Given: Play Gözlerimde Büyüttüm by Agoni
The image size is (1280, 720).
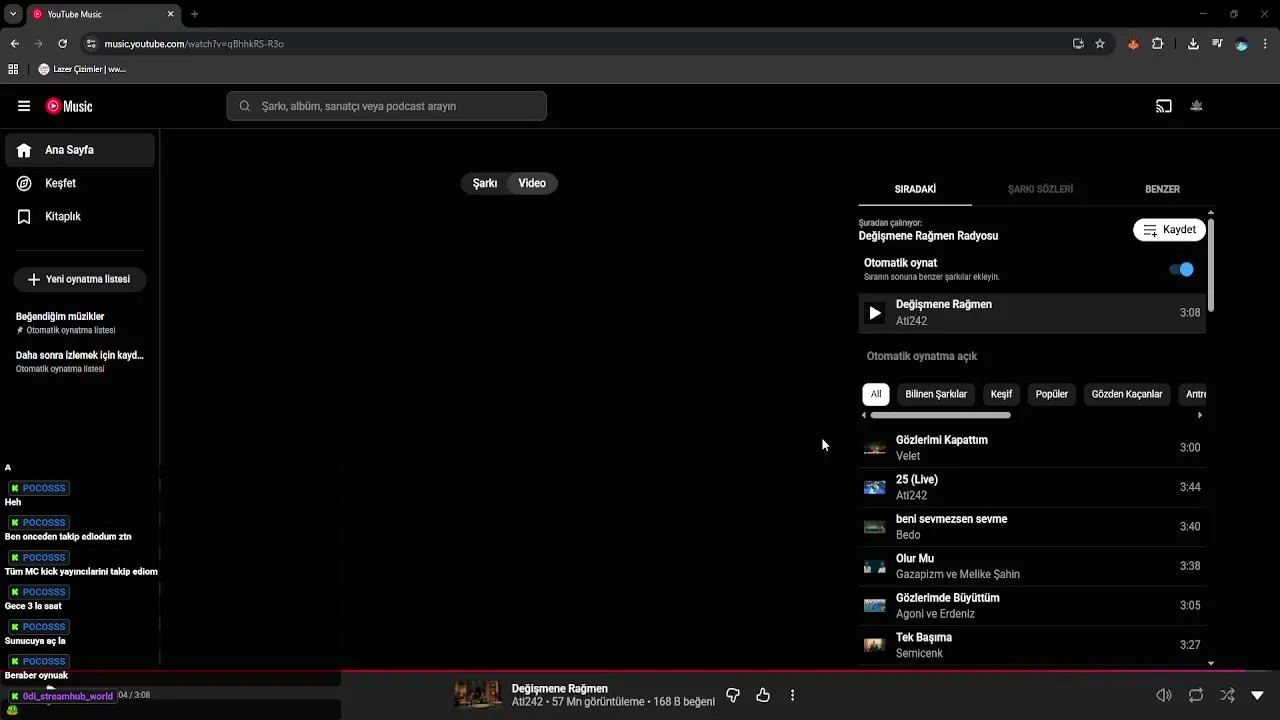Looking at the screenshot, I should click(1032, 606).
